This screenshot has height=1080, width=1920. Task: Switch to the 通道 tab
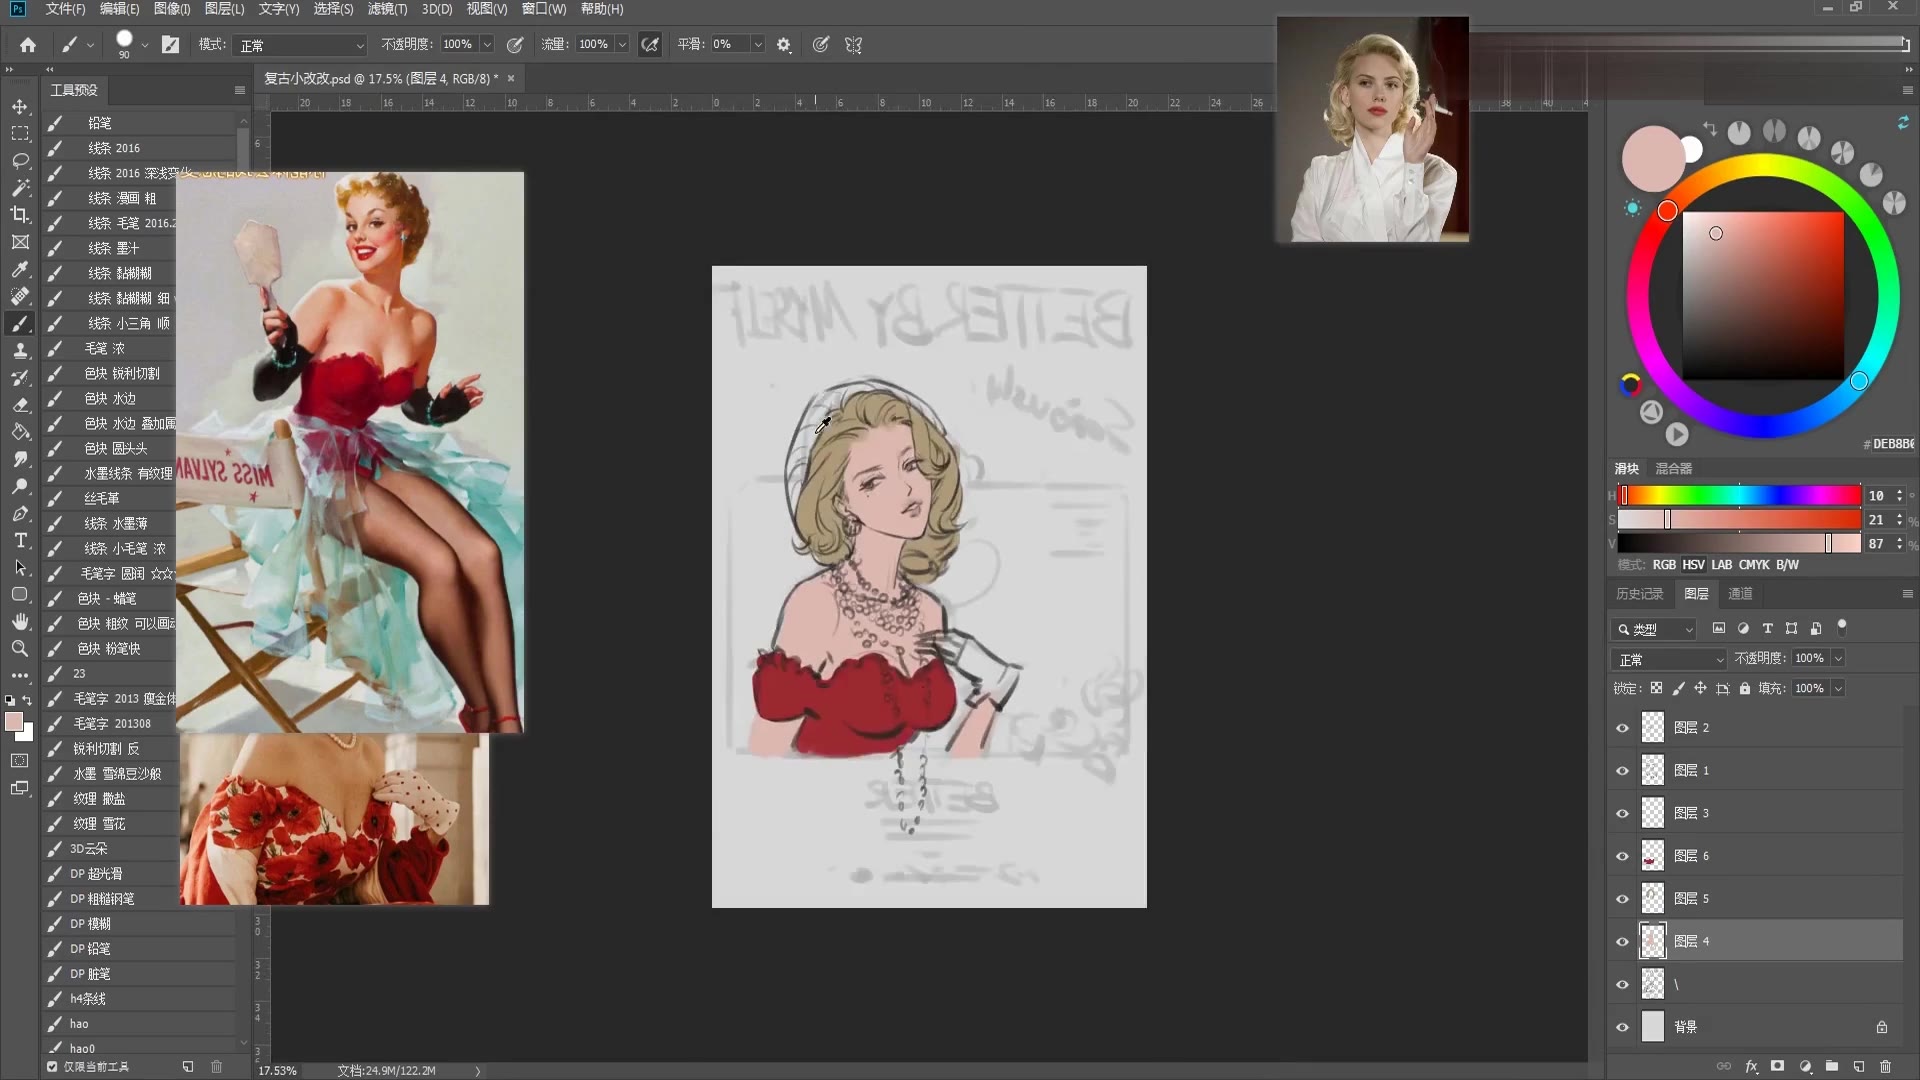pos(1740,594)
